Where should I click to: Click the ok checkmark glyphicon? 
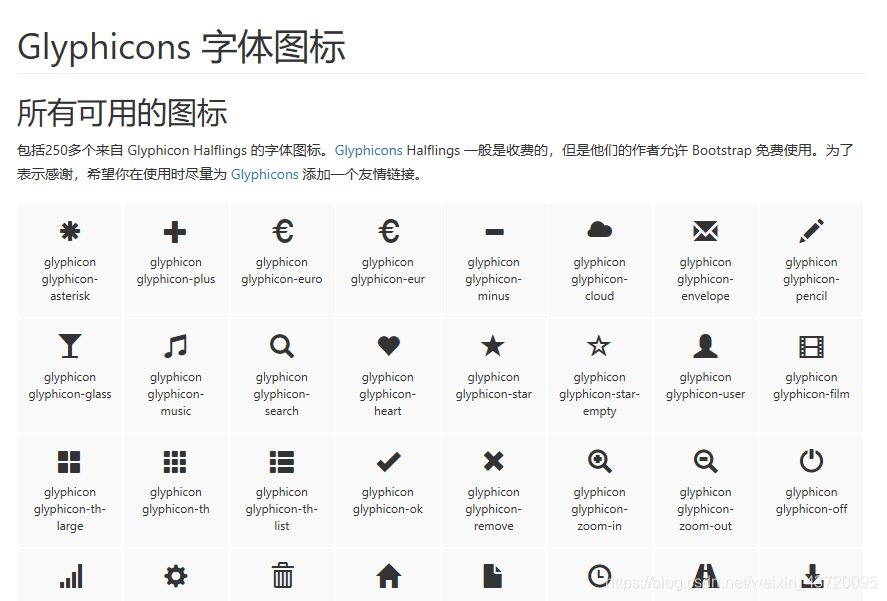pyautogui.click(x=389, y=462)
